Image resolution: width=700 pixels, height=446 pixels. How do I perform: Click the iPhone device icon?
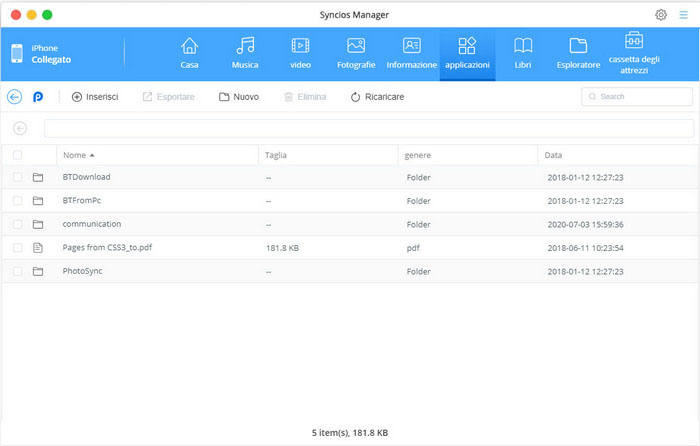click(17, 54)
